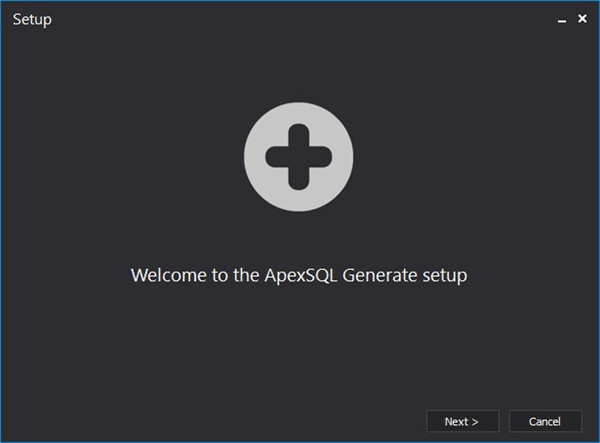Click the word Generate in the heading
Screen dimensions: 600x443
[381, 274]
